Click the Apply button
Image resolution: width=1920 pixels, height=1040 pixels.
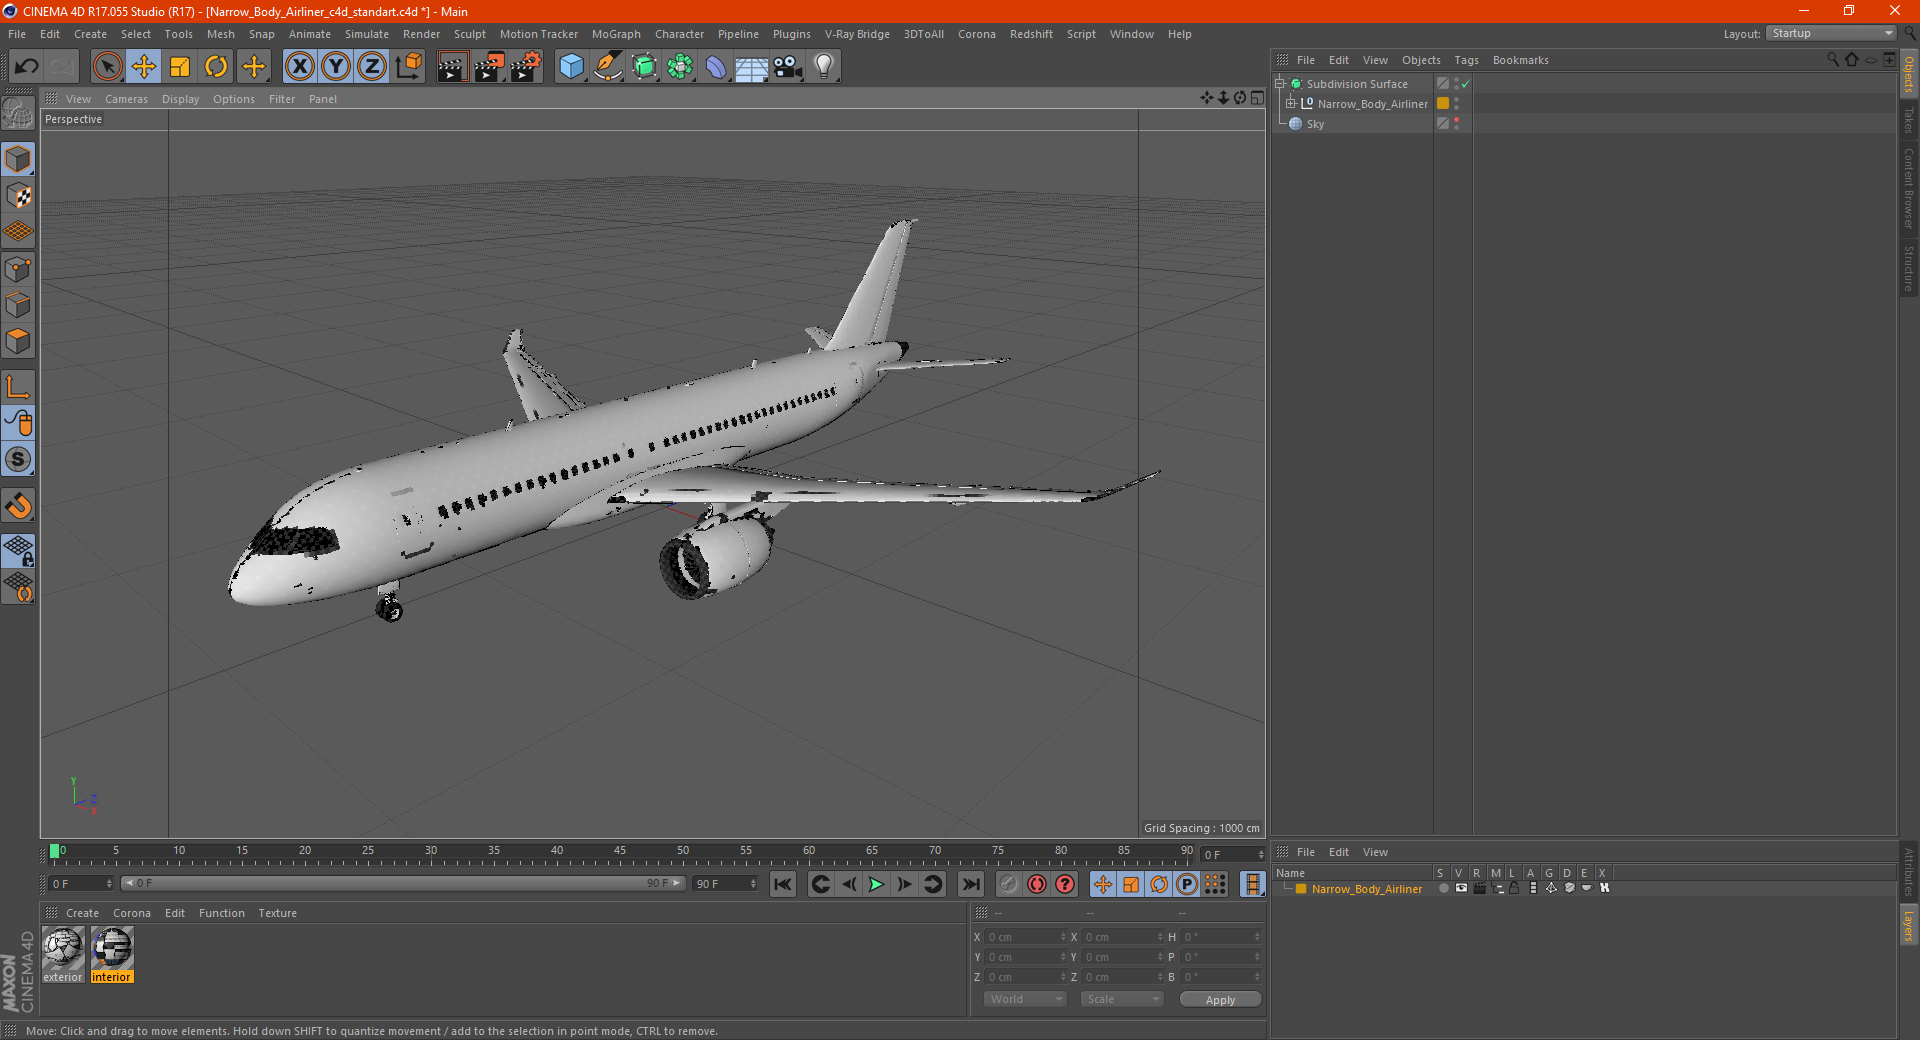pyautogui.click(x=1220, y=999)
